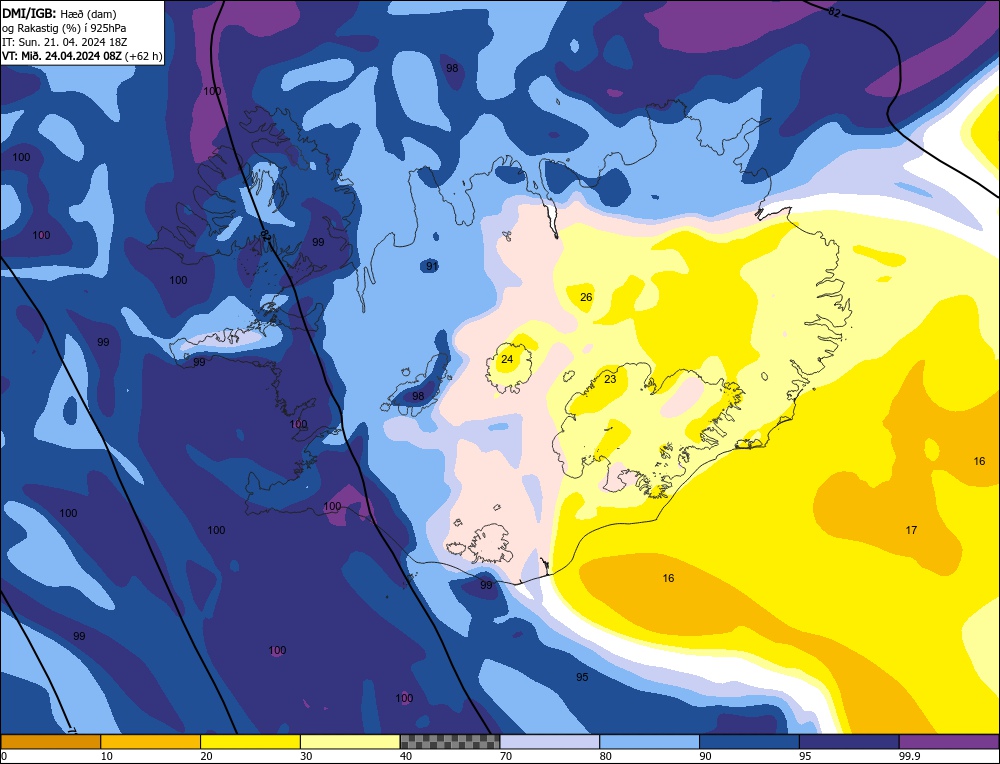
Task: Click the legend scale label '40'
Action: [x=406, y=756]
